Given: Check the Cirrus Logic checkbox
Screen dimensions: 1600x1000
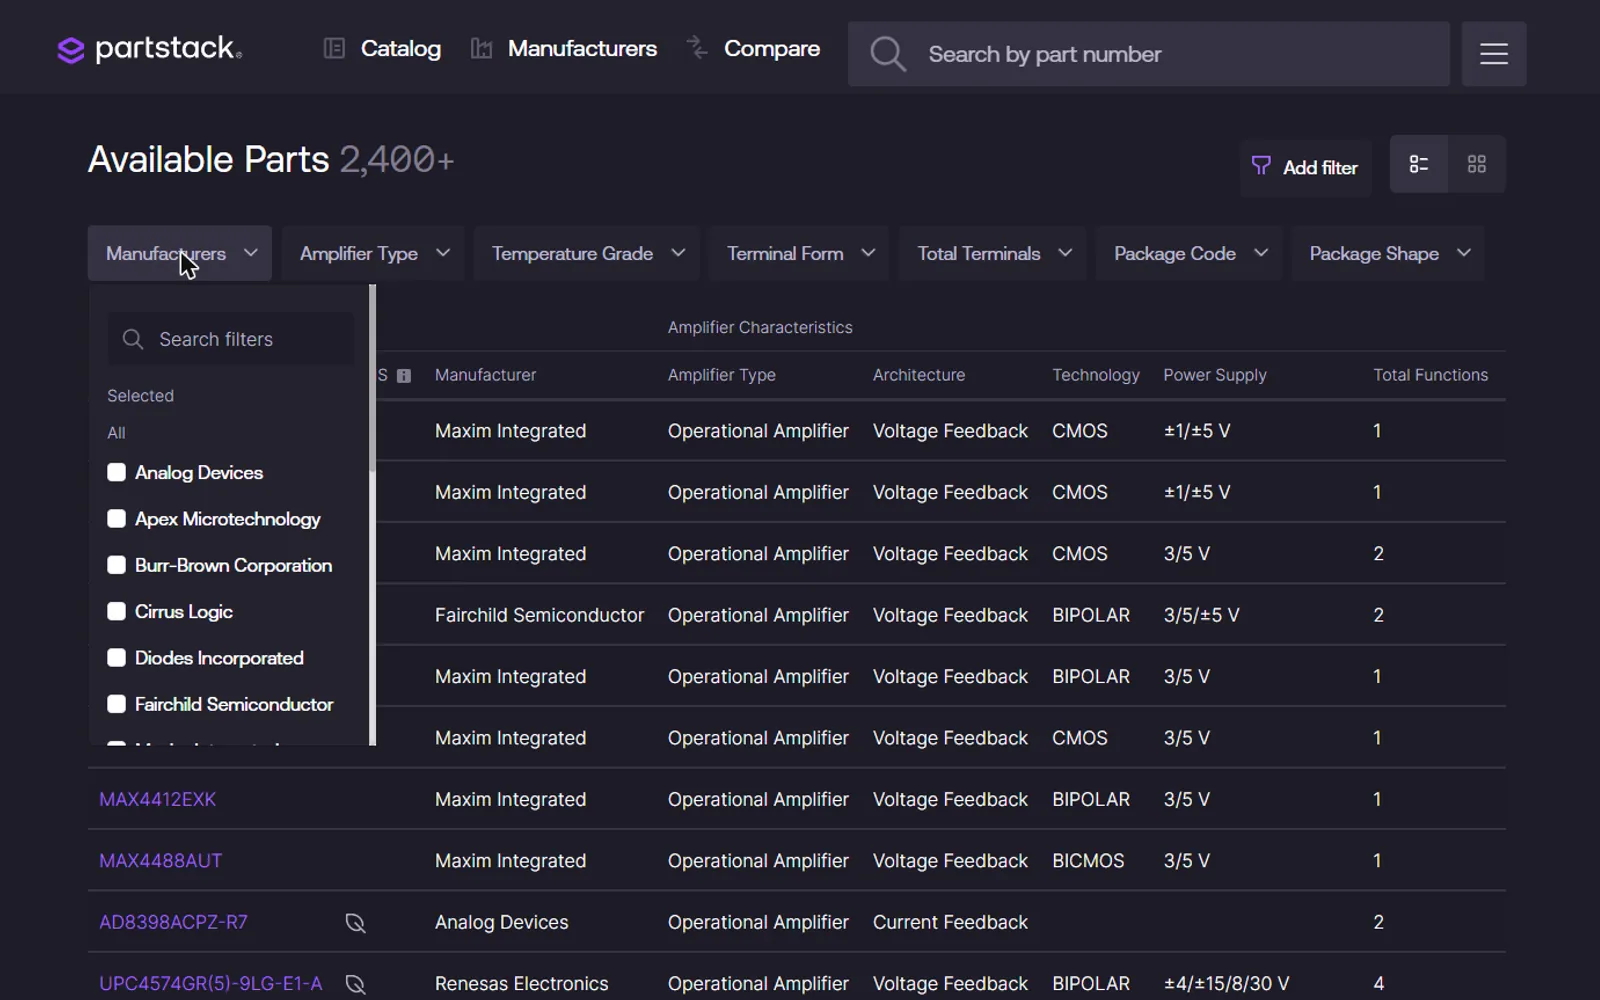Looking at the screenshot, I should [x=117, y=611].
